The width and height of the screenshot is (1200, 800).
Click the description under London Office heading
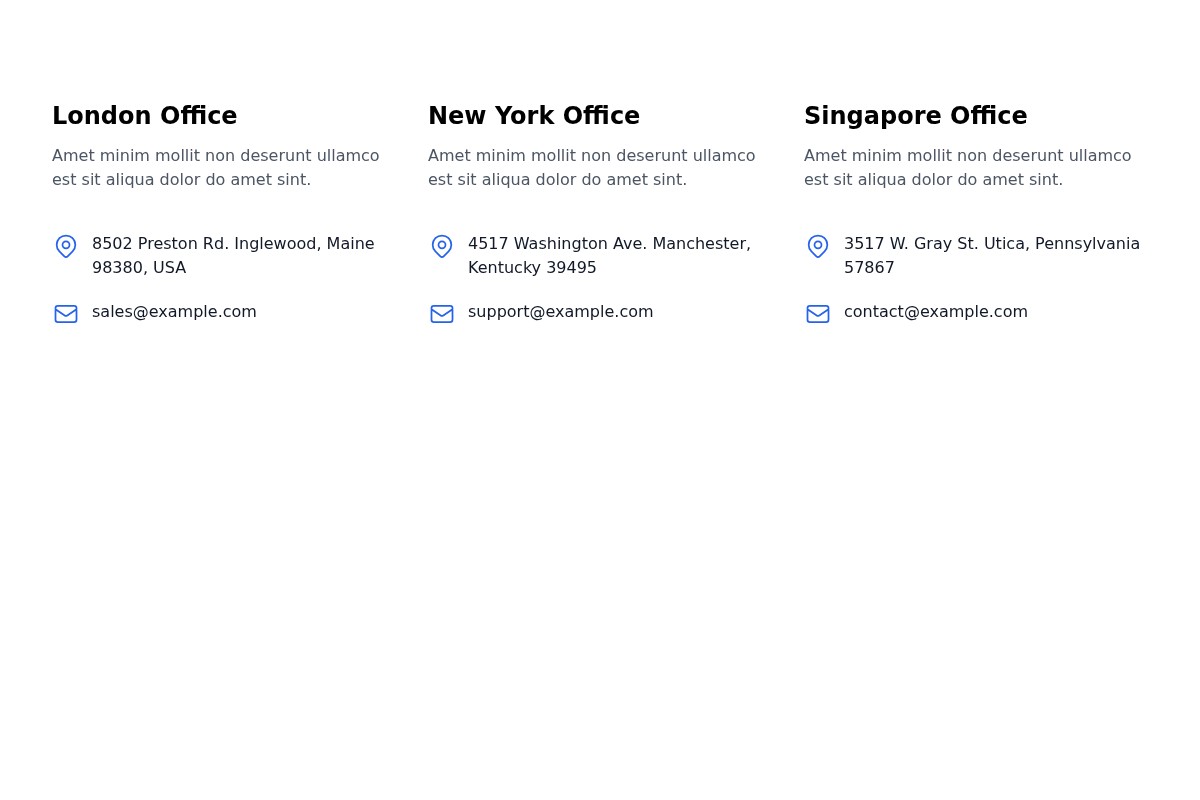215,168
